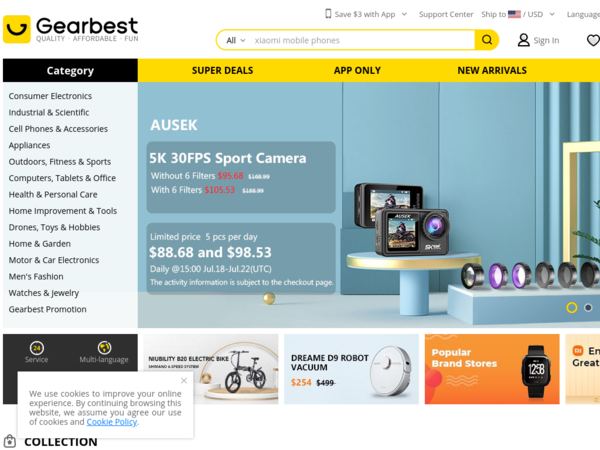Click the Collection shopping bag icon

pyautogui.click(x=10, y=441)
